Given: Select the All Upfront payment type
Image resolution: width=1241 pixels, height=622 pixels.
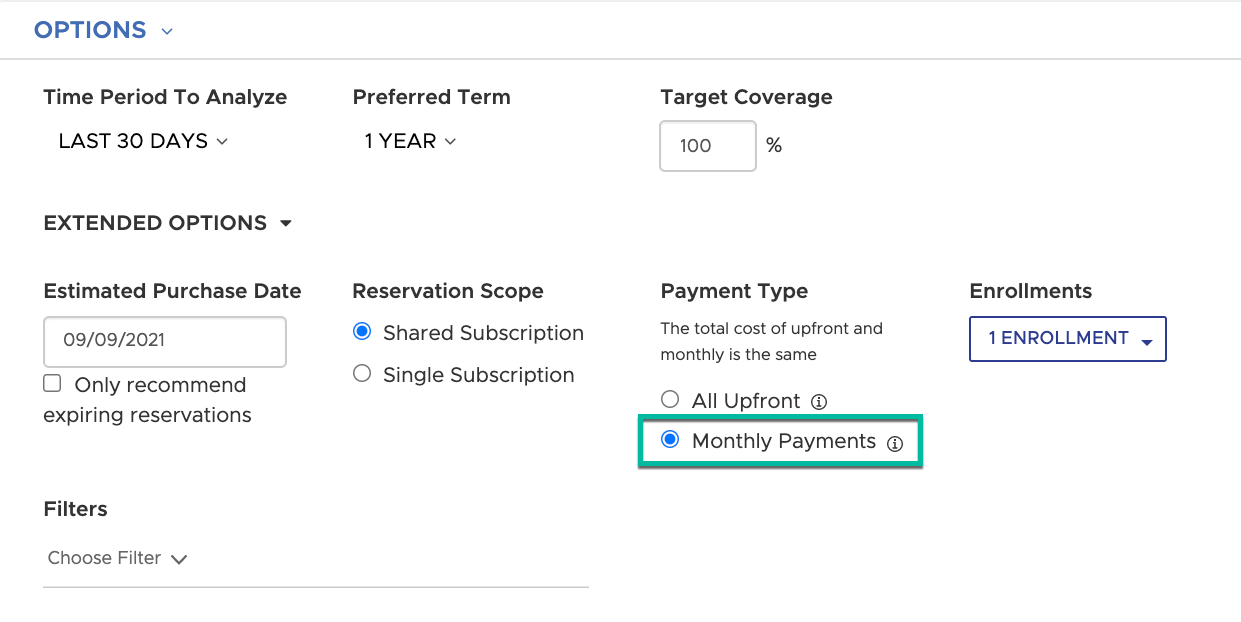Looking at the screenshot, I should tap(670, 399).
